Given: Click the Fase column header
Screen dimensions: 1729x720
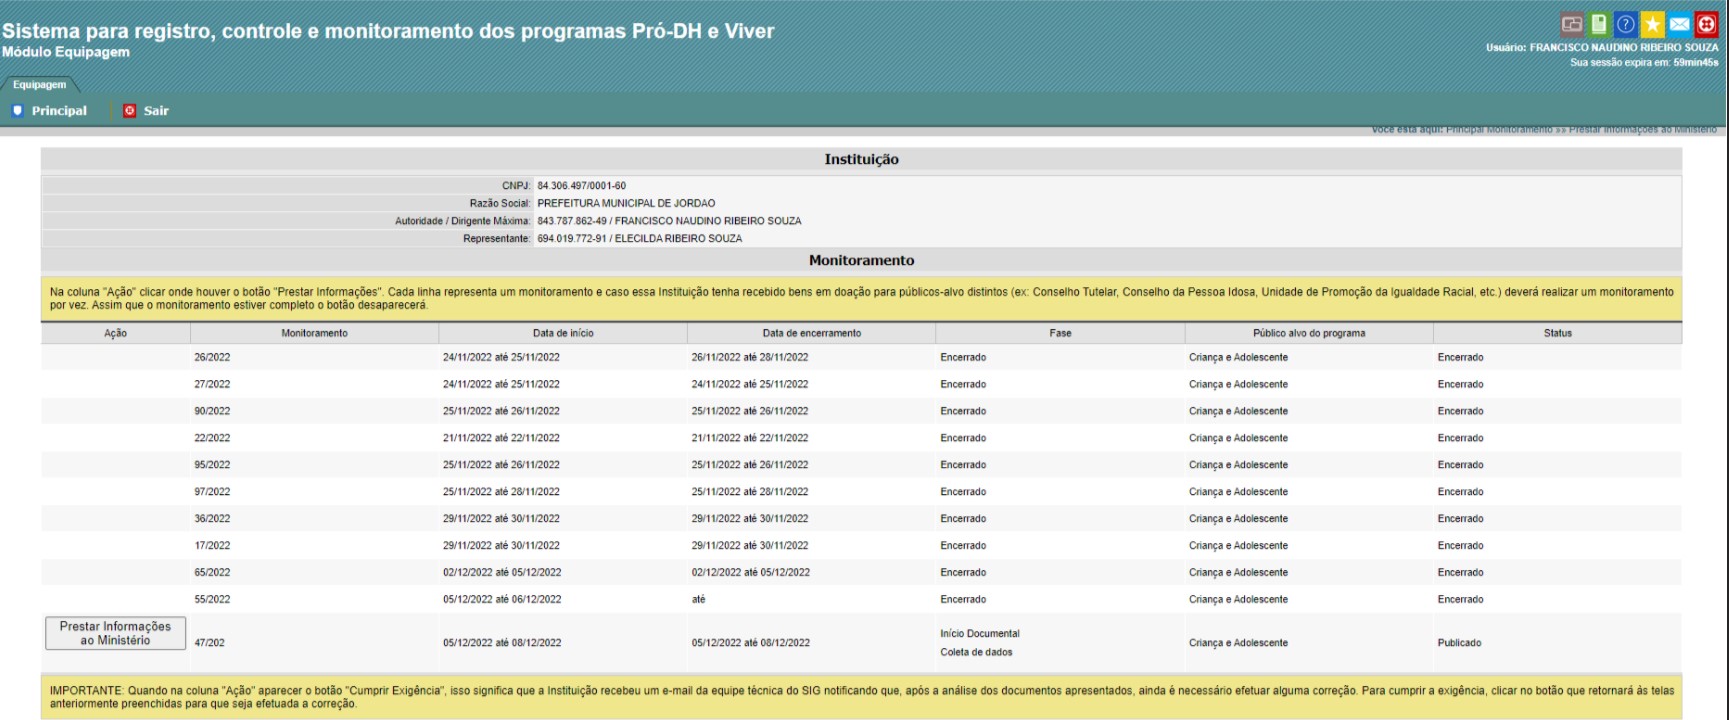Looking at the screenshot, I should pyautogui.click(x=1060, y=333).
